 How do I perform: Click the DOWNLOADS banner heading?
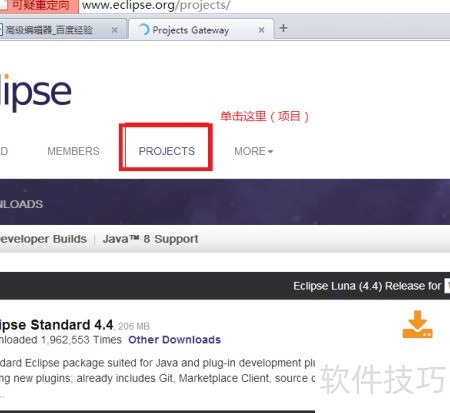tap(21, 204)
